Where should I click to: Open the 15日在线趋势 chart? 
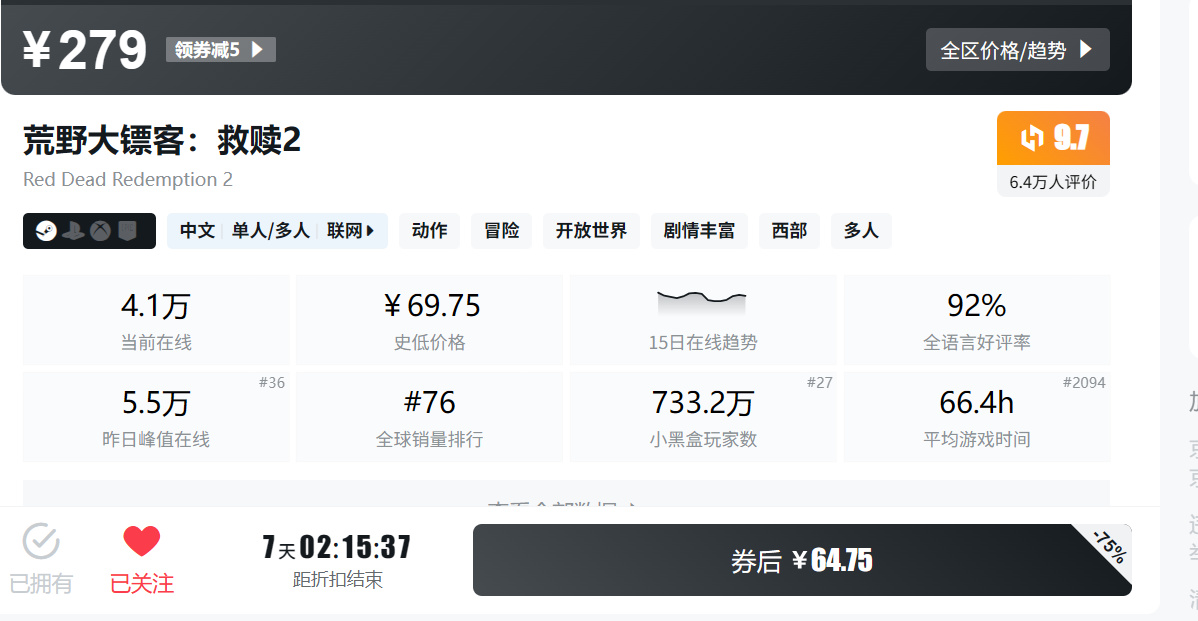703,320
